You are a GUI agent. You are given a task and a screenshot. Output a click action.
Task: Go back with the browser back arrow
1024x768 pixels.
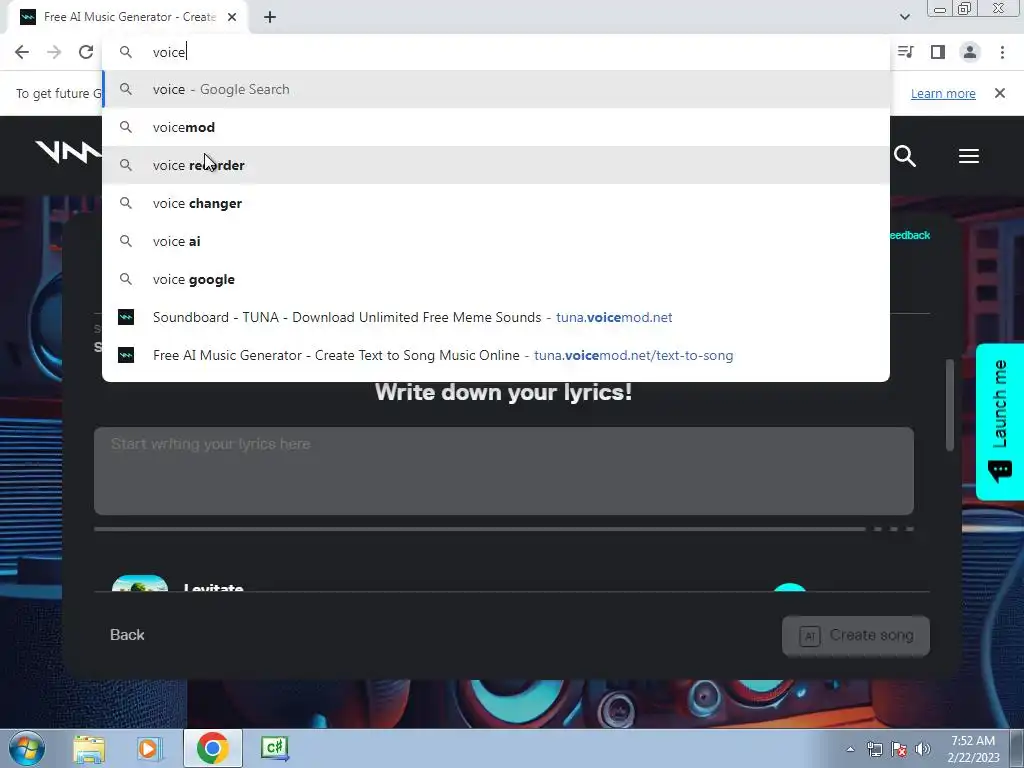(x=22, y=52)
